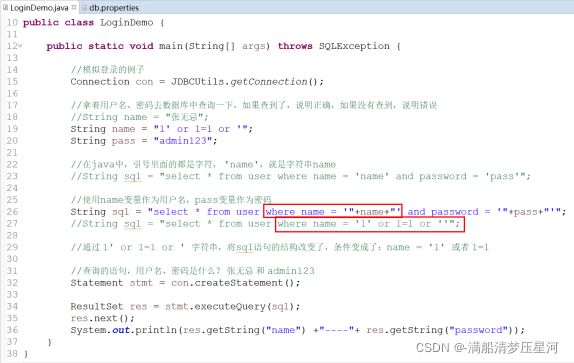Click the comment on line 29 about 1=1
The image size is (574, 363).
click(280, 247)
